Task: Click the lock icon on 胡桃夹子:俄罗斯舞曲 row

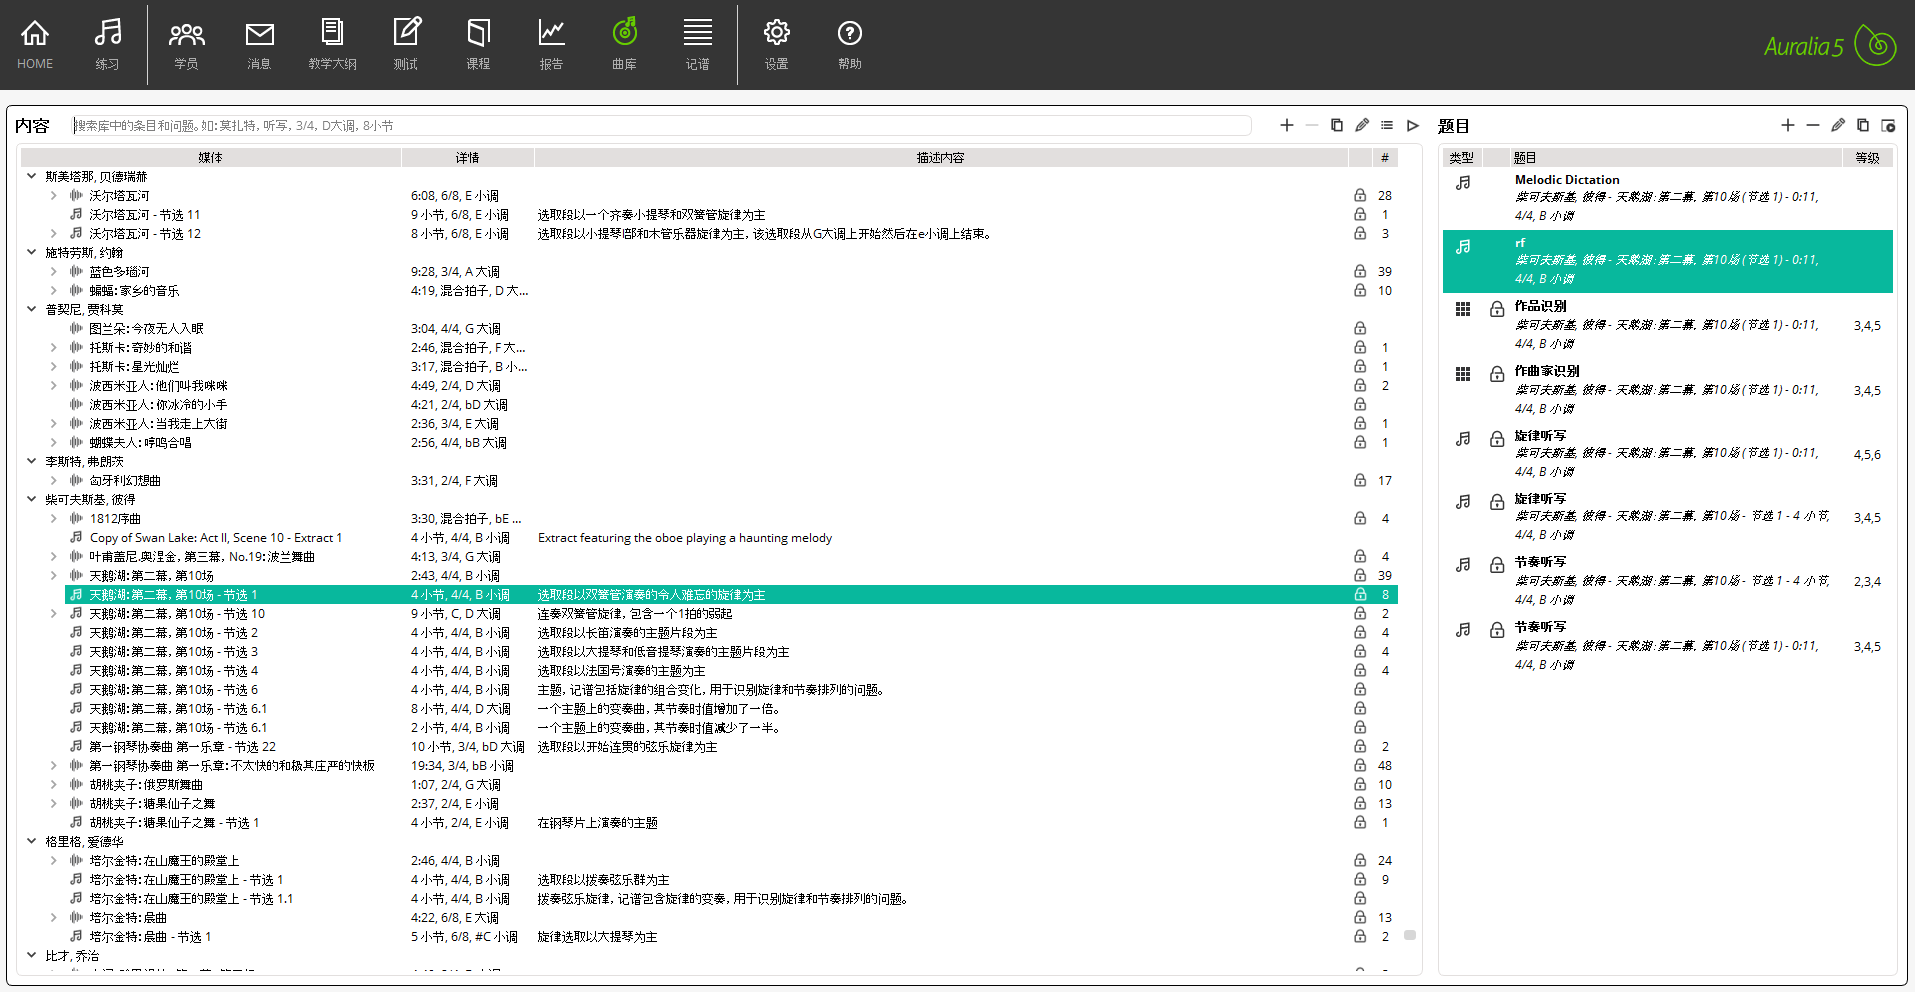Action: (x=1360, y=784)
